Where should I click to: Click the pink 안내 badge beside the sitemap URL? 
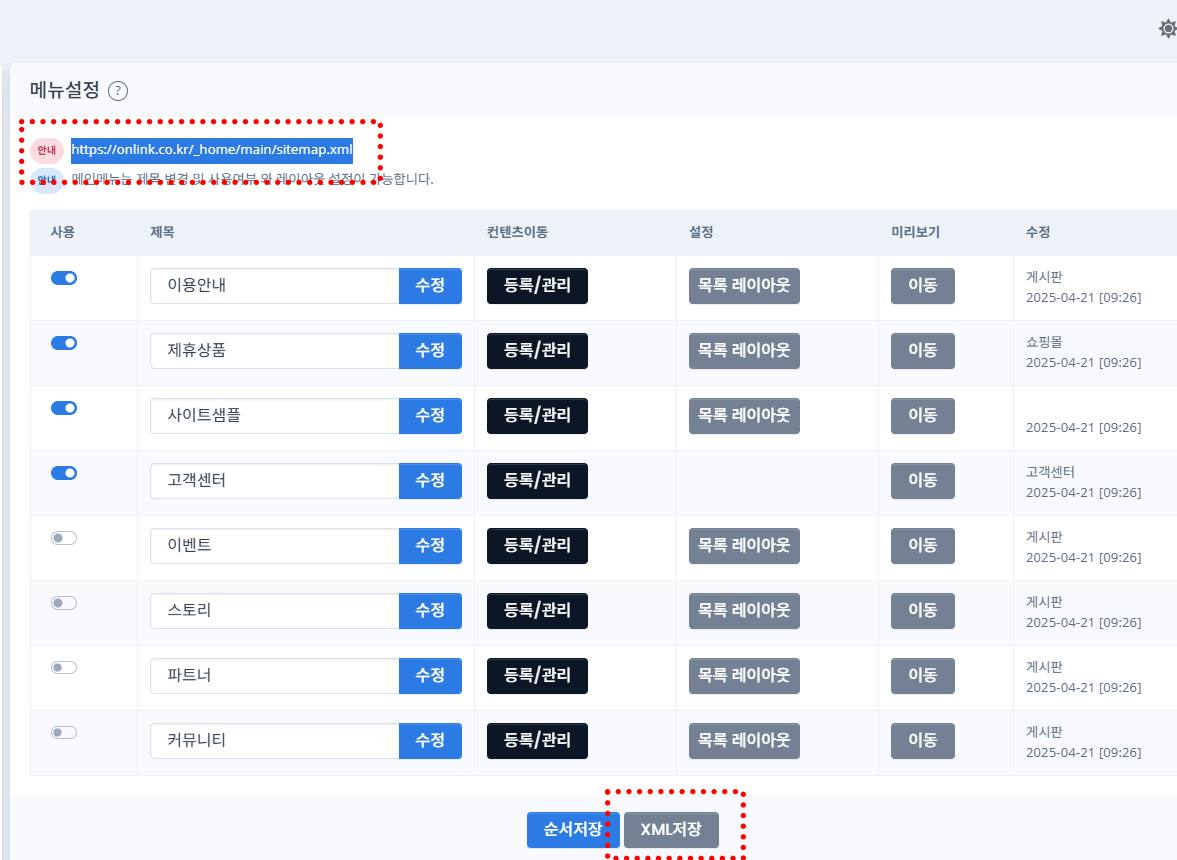click(x=46, y=150)
